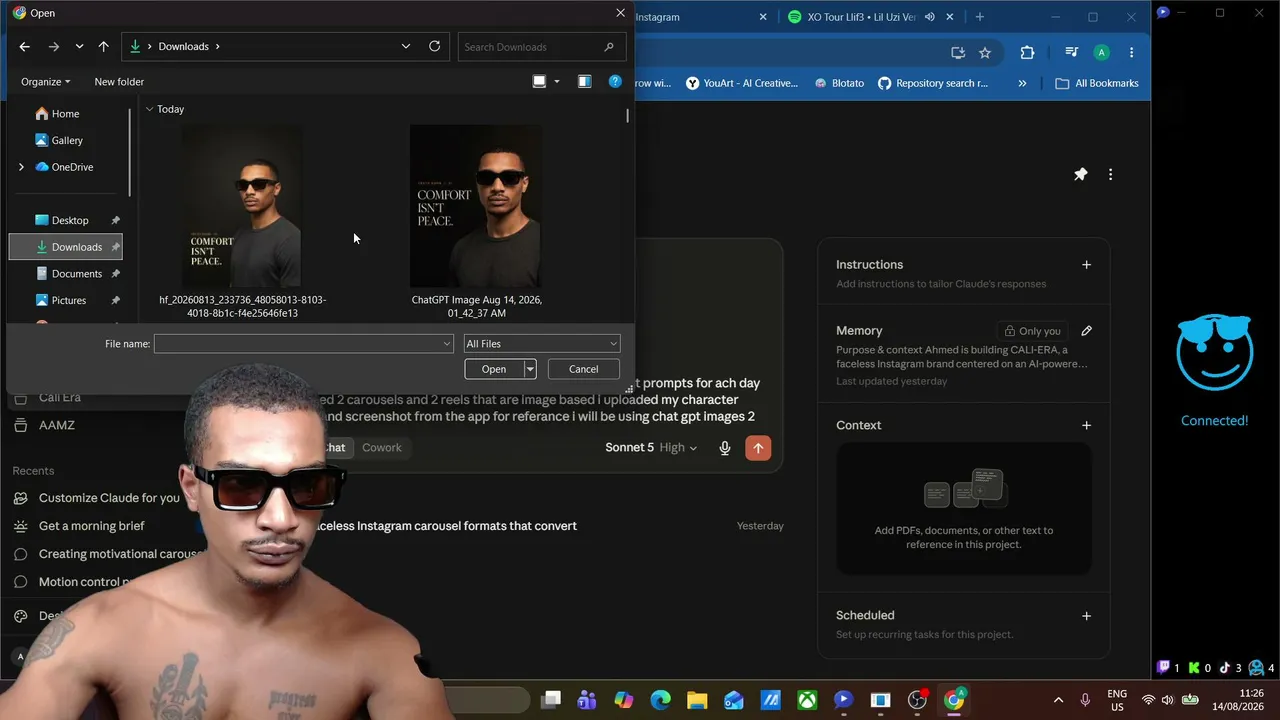Open Microsoft Edge from the taskbar
Image resolution: width=1280 pixels, height=720 pixels.
[x=660, y=700]
